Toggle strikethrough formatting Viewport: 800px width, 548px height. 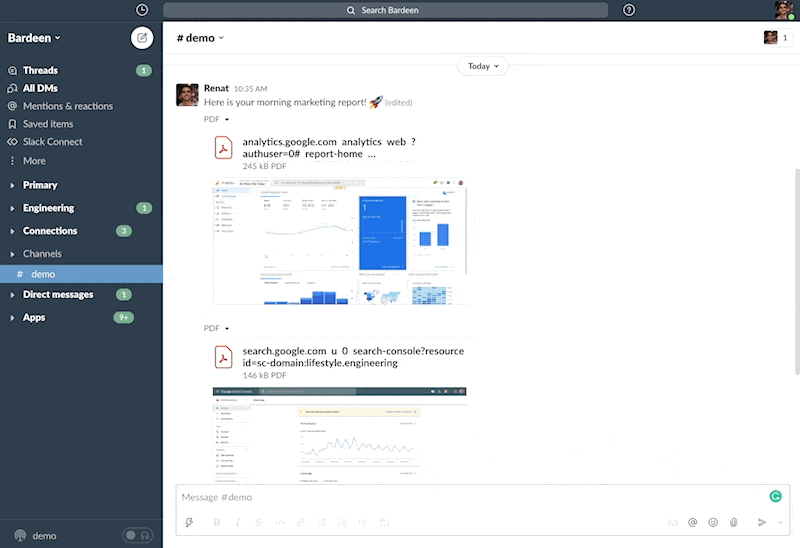pyautogui.click(x=259, y=522)
